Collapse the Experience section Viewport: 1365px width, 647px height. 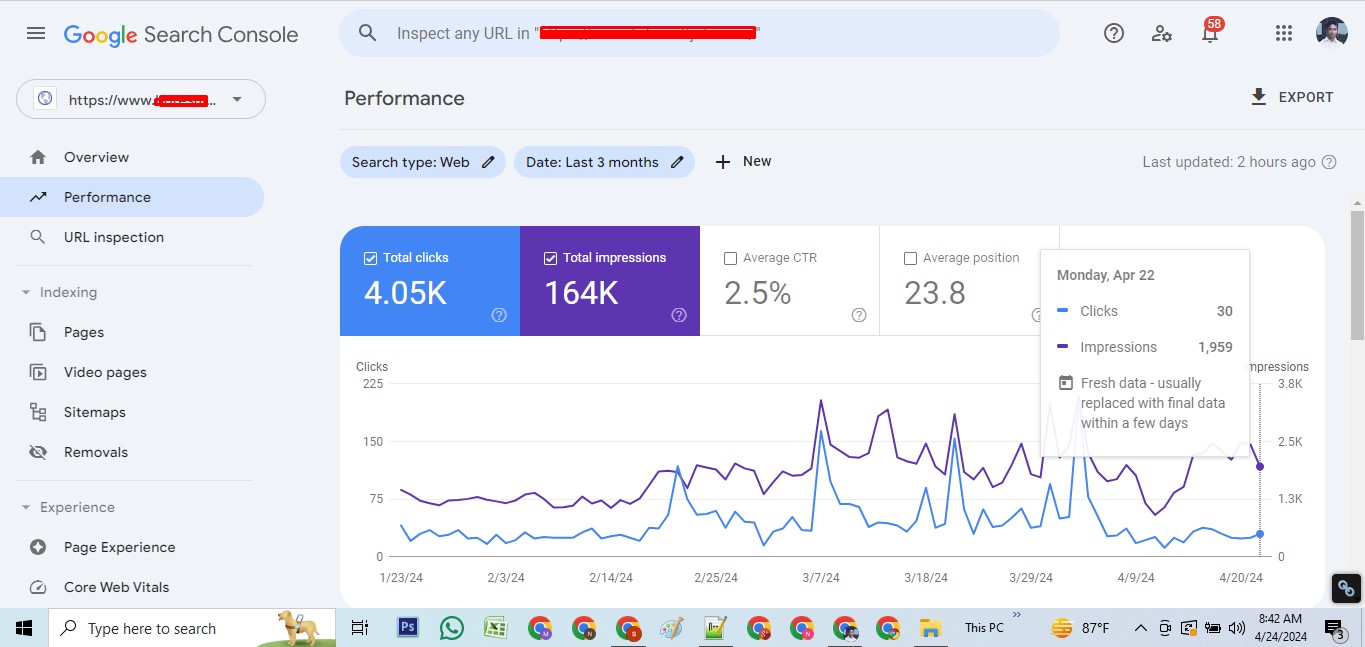25,507
